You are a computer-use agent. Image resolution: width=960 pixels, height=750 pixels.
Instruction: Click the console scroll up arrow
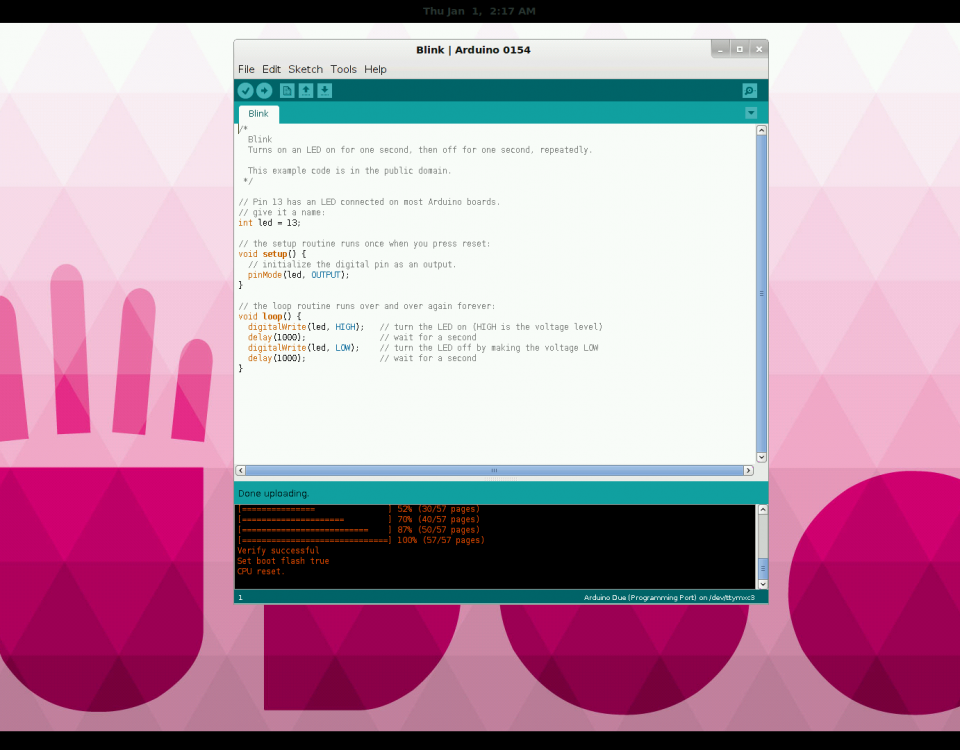[763, 509]
